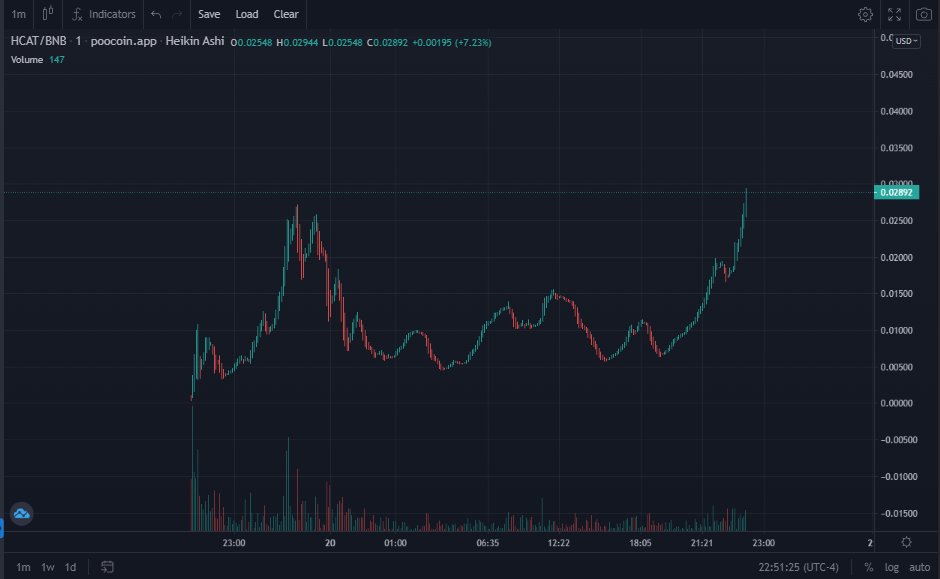Open the USD currency dropdown
The height and width of the screenshot is (579, 940).
click(906, 41)
